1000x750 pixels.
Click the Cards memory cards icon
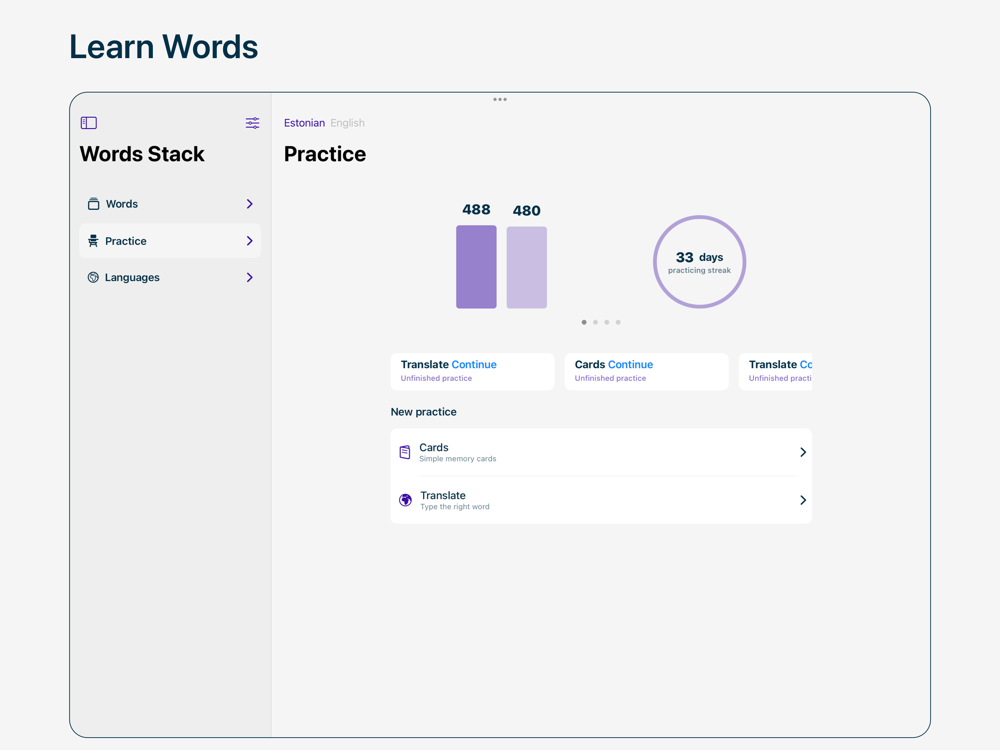coord(405,452)
